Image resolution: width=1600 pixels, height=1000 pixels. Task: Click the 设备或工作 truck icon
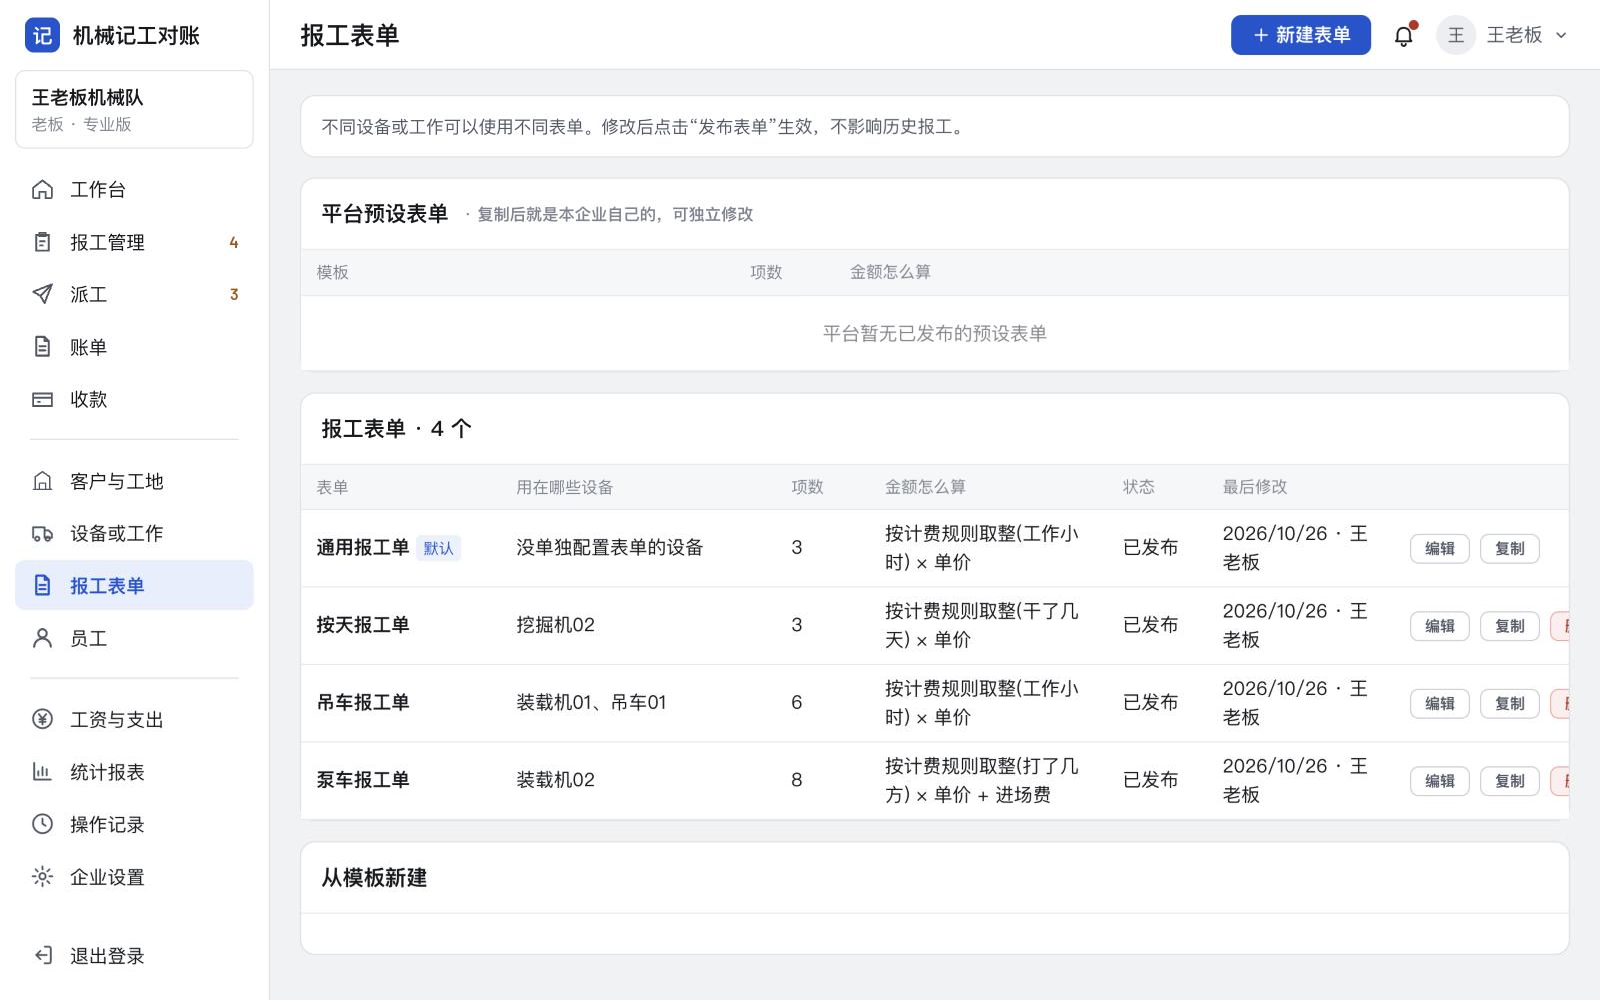42,533
